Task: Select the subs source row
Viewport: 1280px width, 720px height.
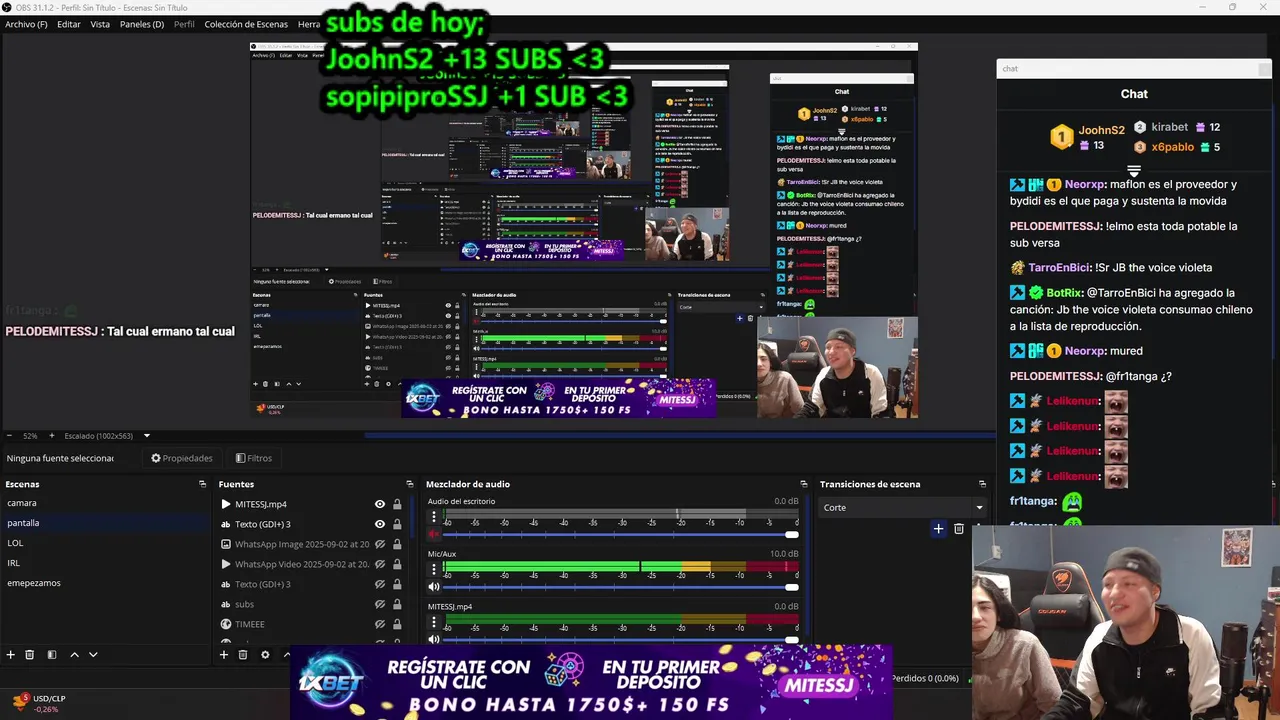Action: pos(312,604)
